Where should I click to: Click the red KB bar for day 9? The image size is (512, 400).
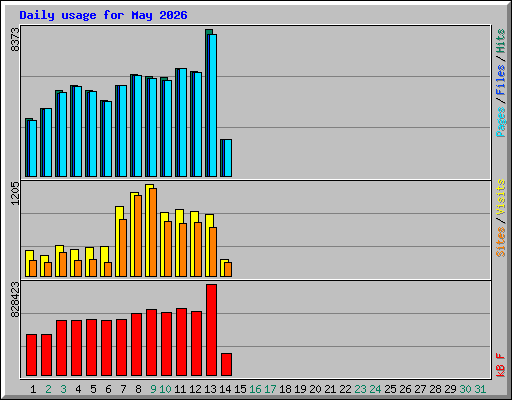151,343
